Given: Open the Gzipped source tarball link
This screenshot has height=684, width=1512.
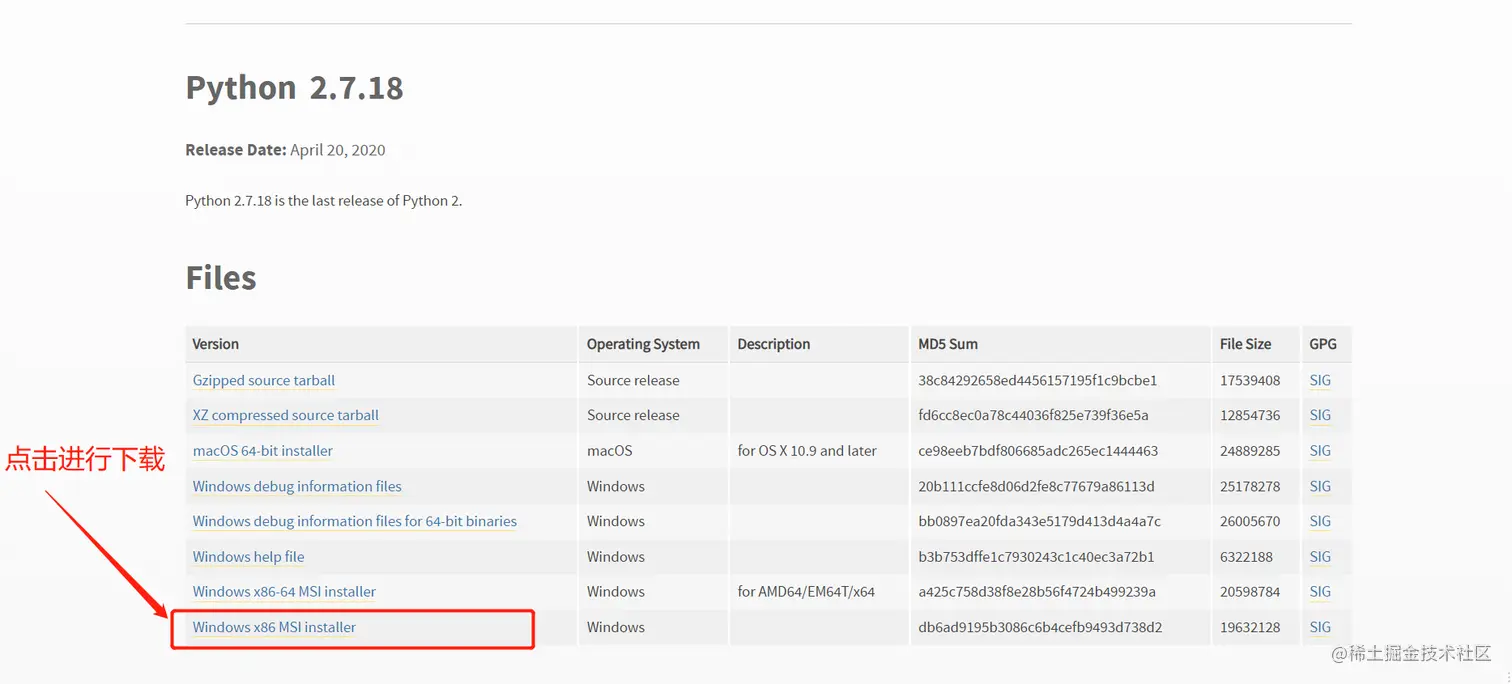Looking at the screenshot, I should [264, 380].
